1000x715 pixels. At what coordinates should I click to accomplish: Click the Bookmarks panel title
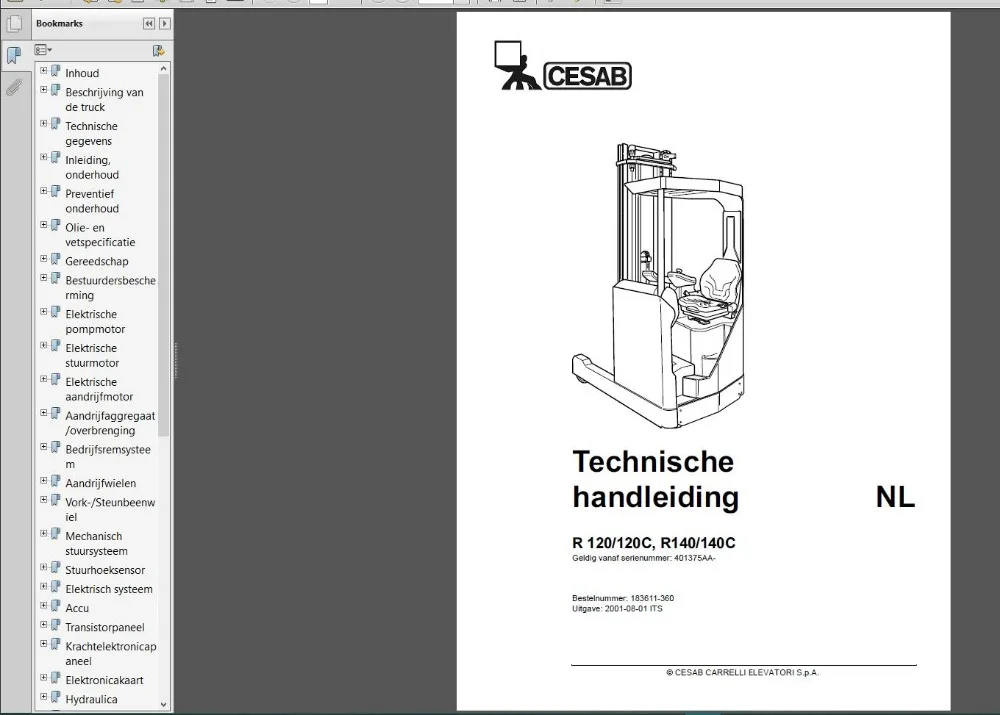[59, 24]
